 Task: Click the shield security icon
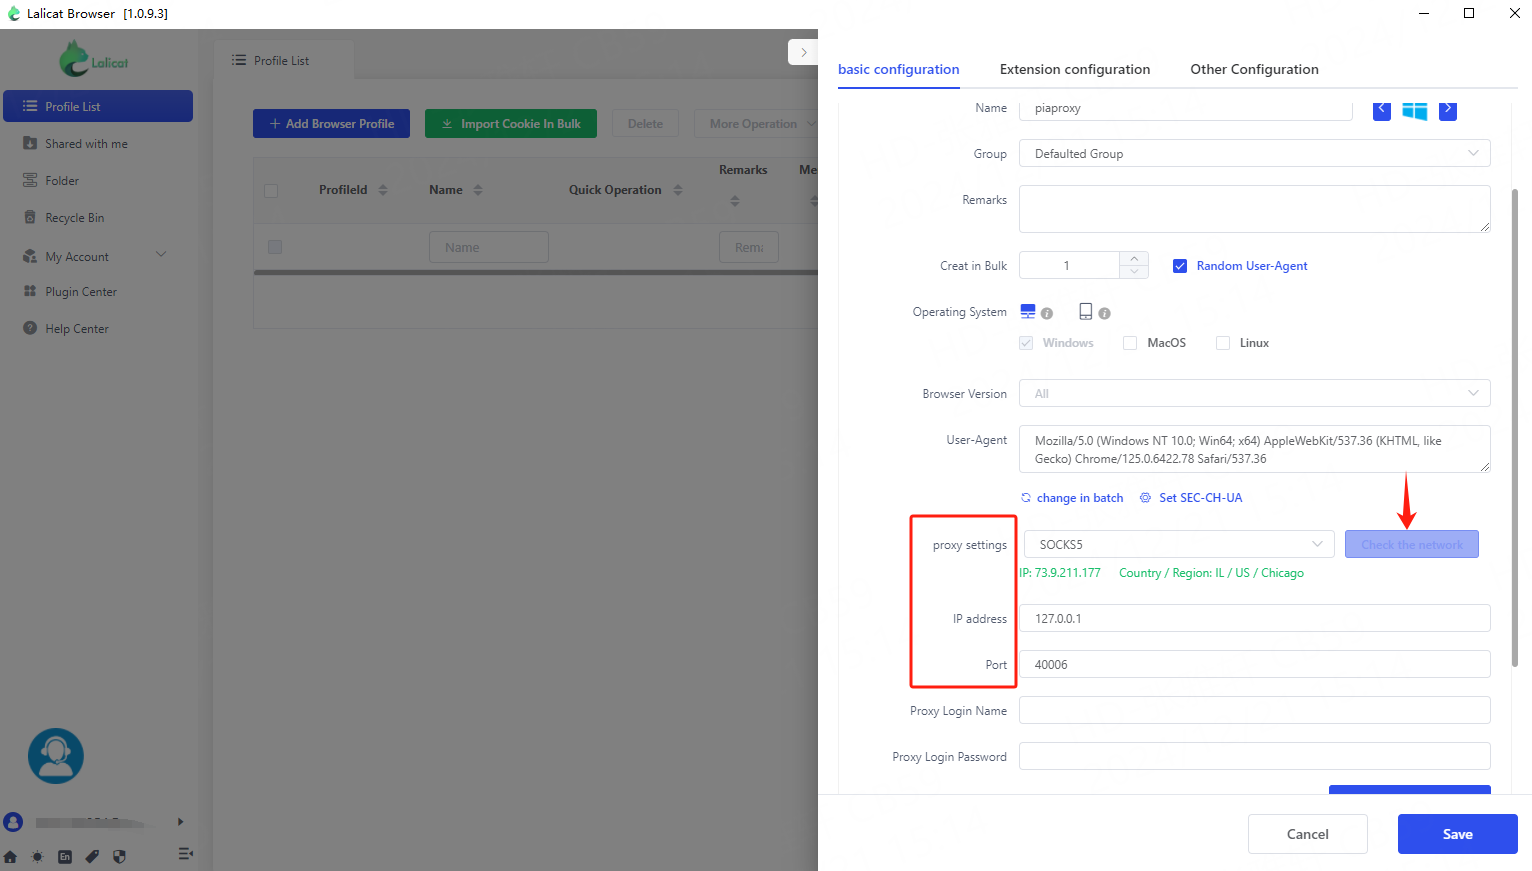(120, 857)
